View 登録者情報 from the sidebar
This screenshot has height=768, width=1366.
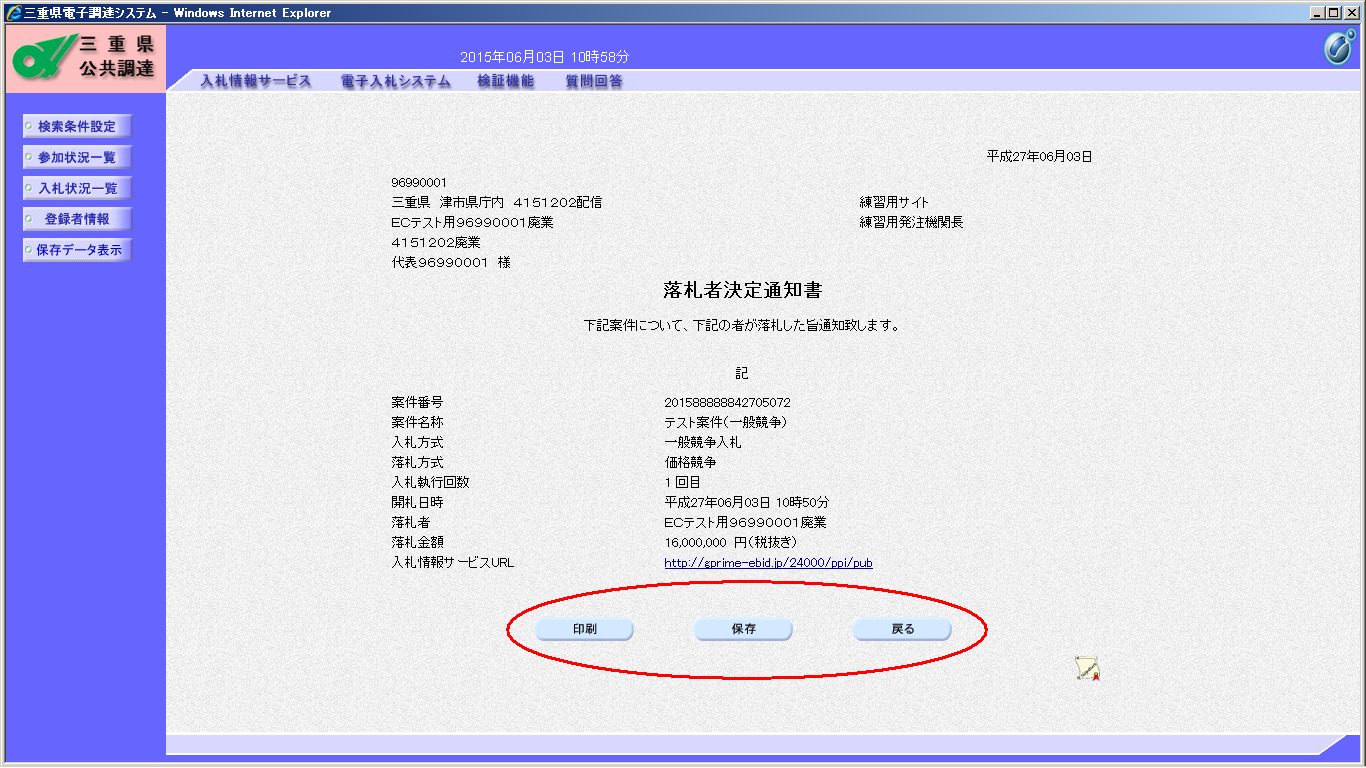click(77, 220)
